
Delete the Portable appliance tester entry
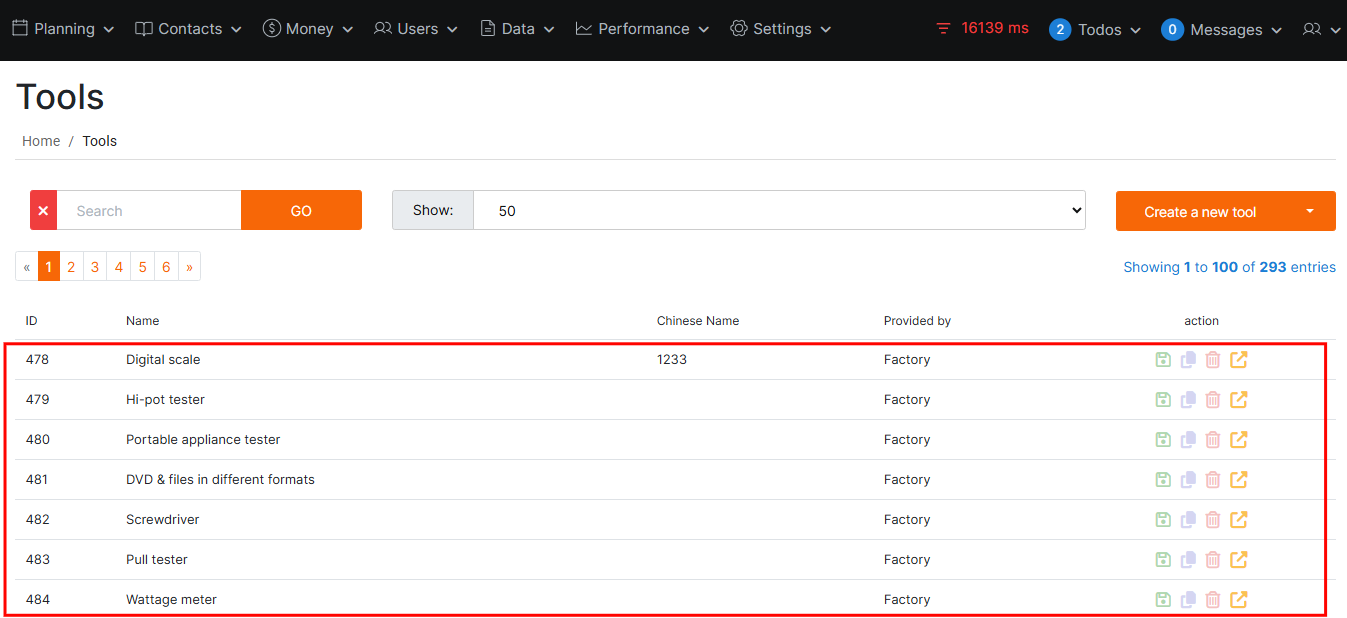(x=1213, y=440)
